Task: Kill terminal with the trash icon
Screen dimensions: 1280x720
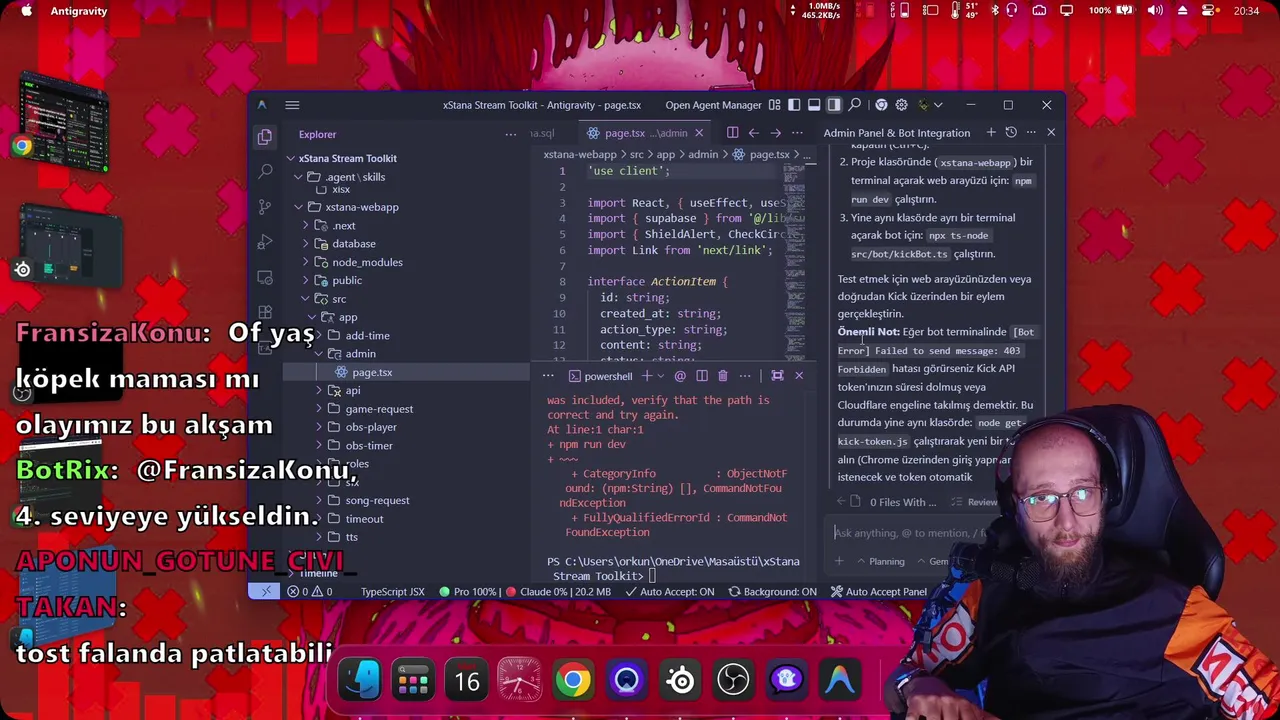Action: [723, 376]
